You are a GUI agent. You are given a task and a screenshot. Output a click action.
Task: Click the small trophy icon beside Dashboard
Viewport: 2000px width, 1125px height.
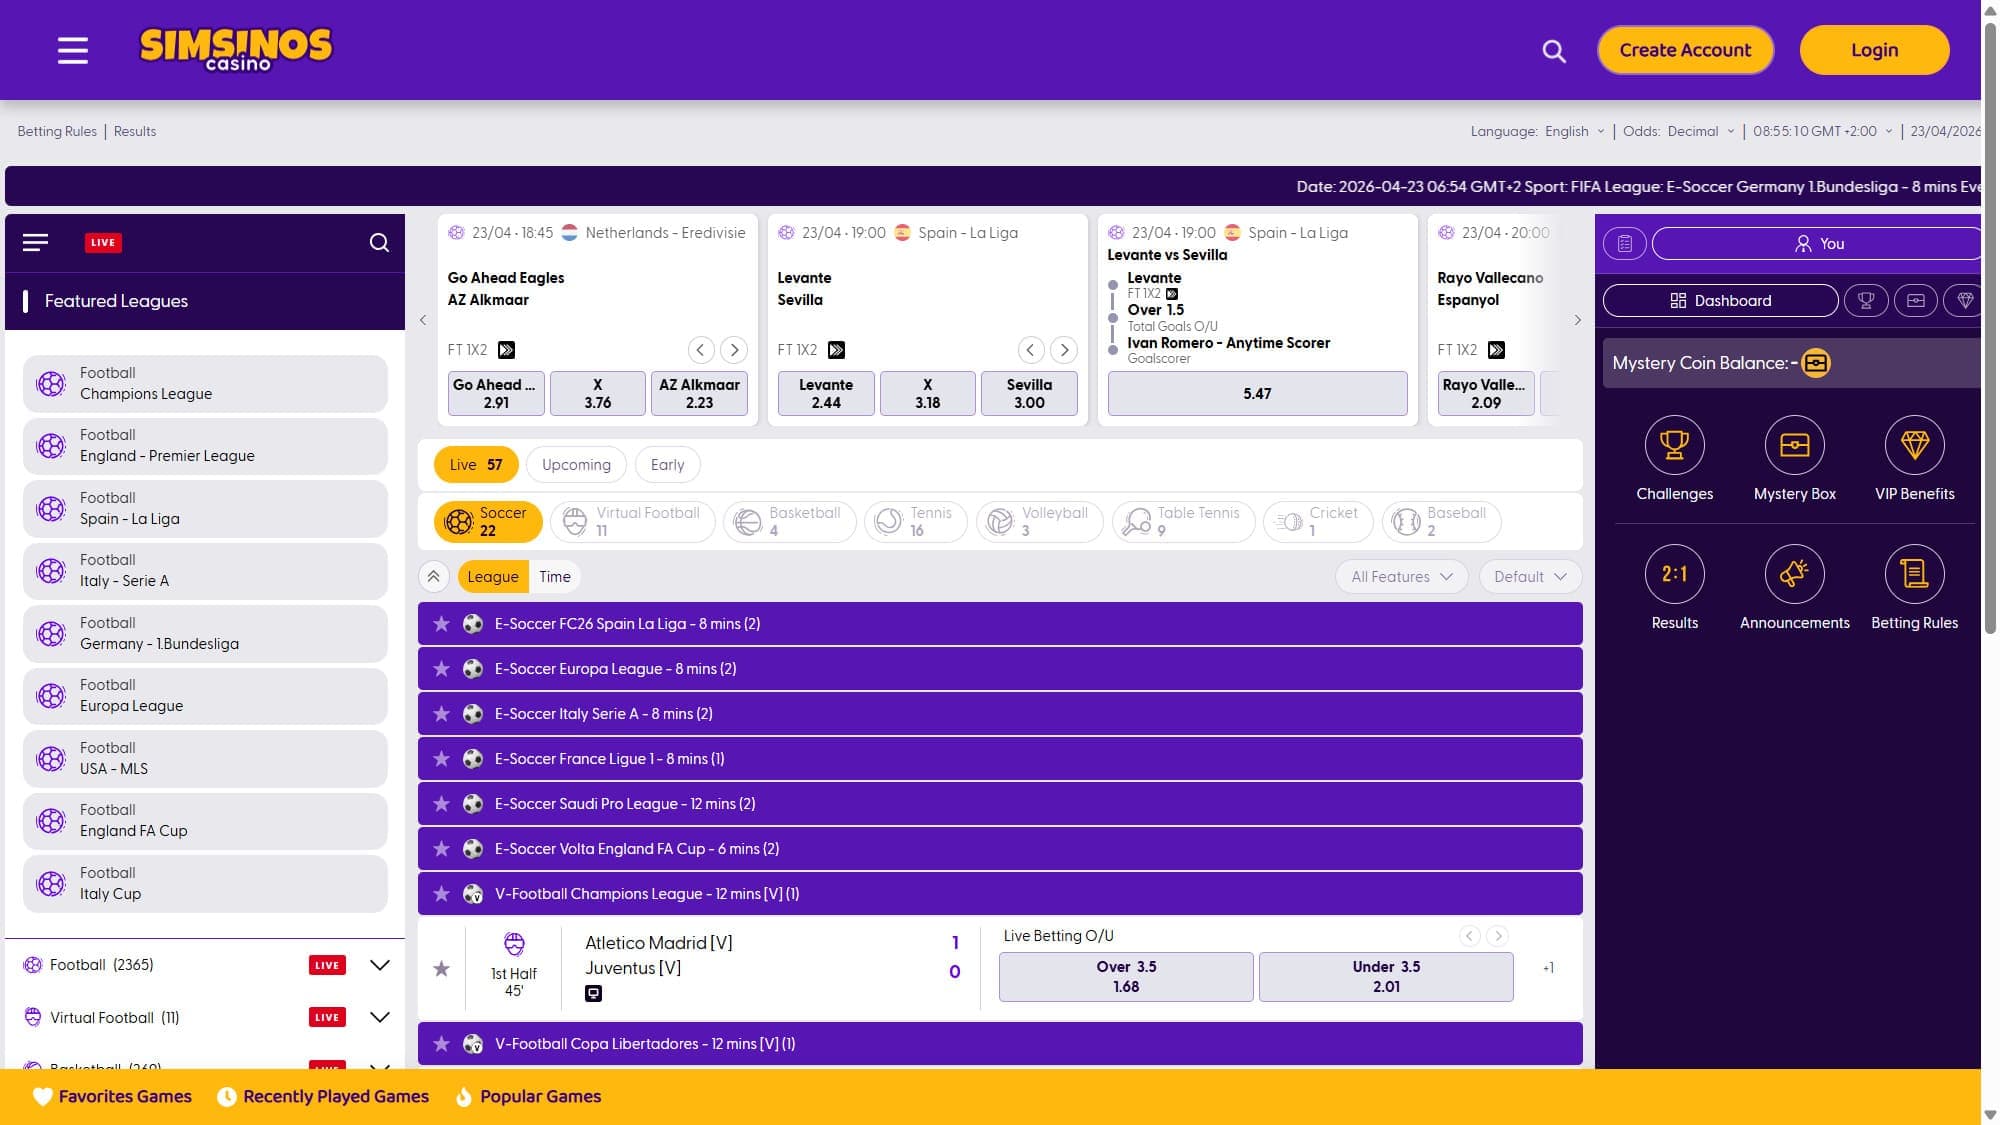coord(1866,301)
